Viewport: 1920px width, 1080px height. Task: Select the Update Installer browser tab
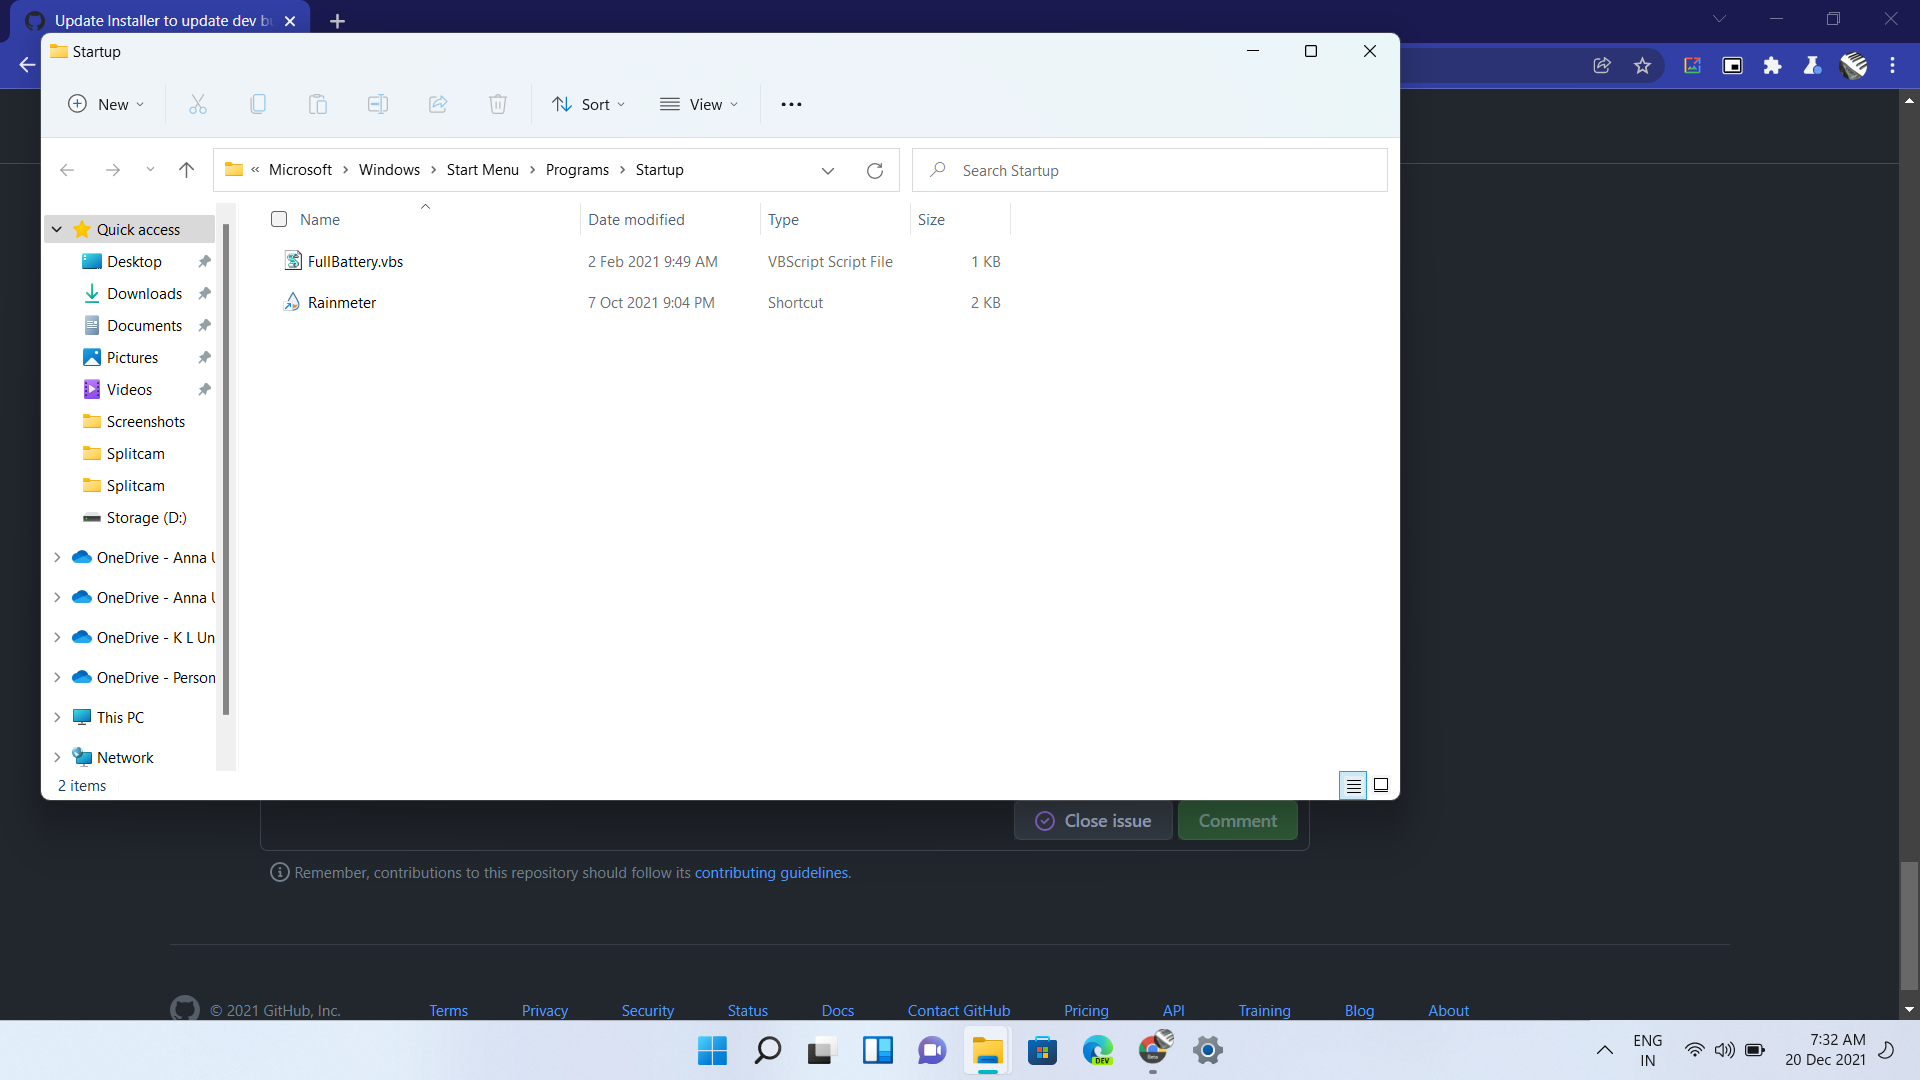[x=155, y=20]
